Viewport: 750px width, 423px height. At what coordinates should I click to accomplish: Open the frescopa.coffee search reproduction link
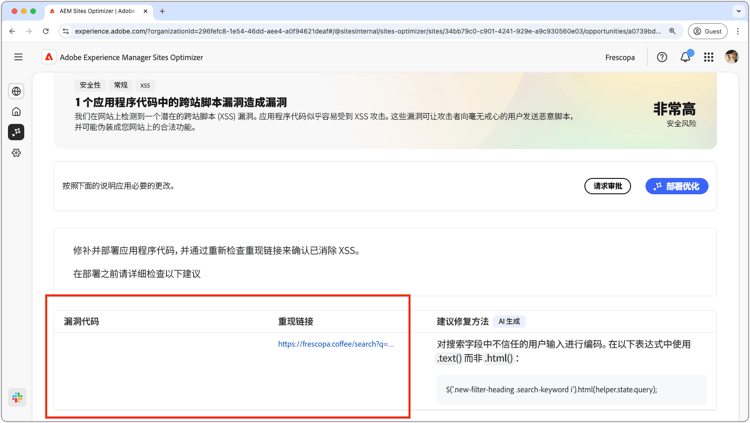pos(336,344)
